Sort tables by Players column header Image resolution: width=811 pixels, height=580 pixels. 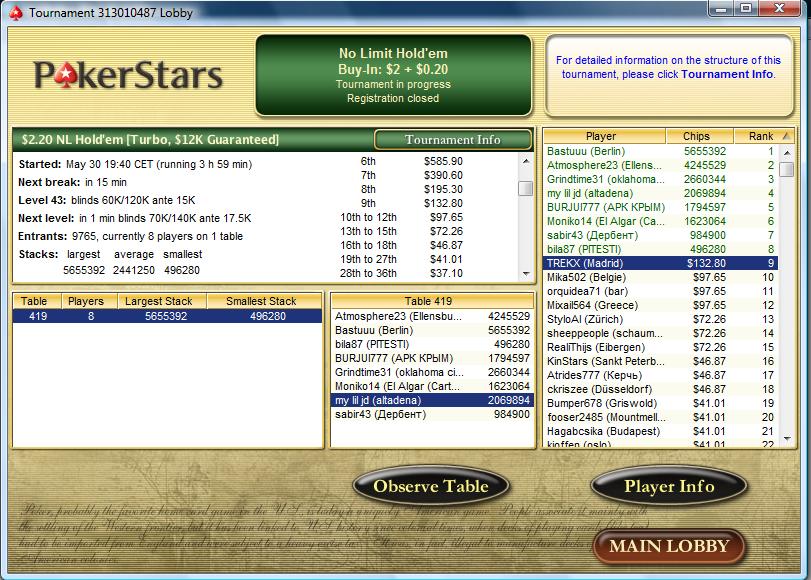click(89, 301)
